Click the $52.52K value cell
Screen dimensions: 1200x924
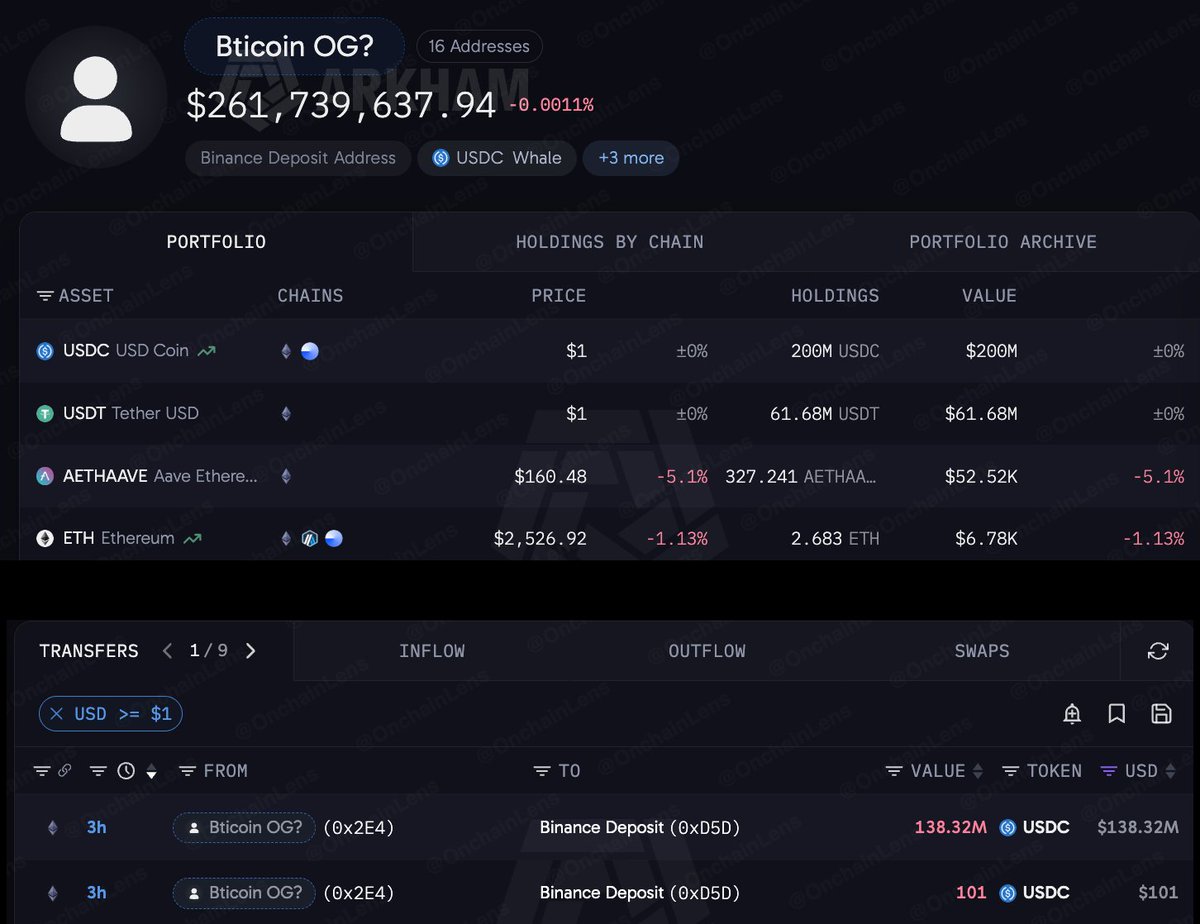pos(981,476)
